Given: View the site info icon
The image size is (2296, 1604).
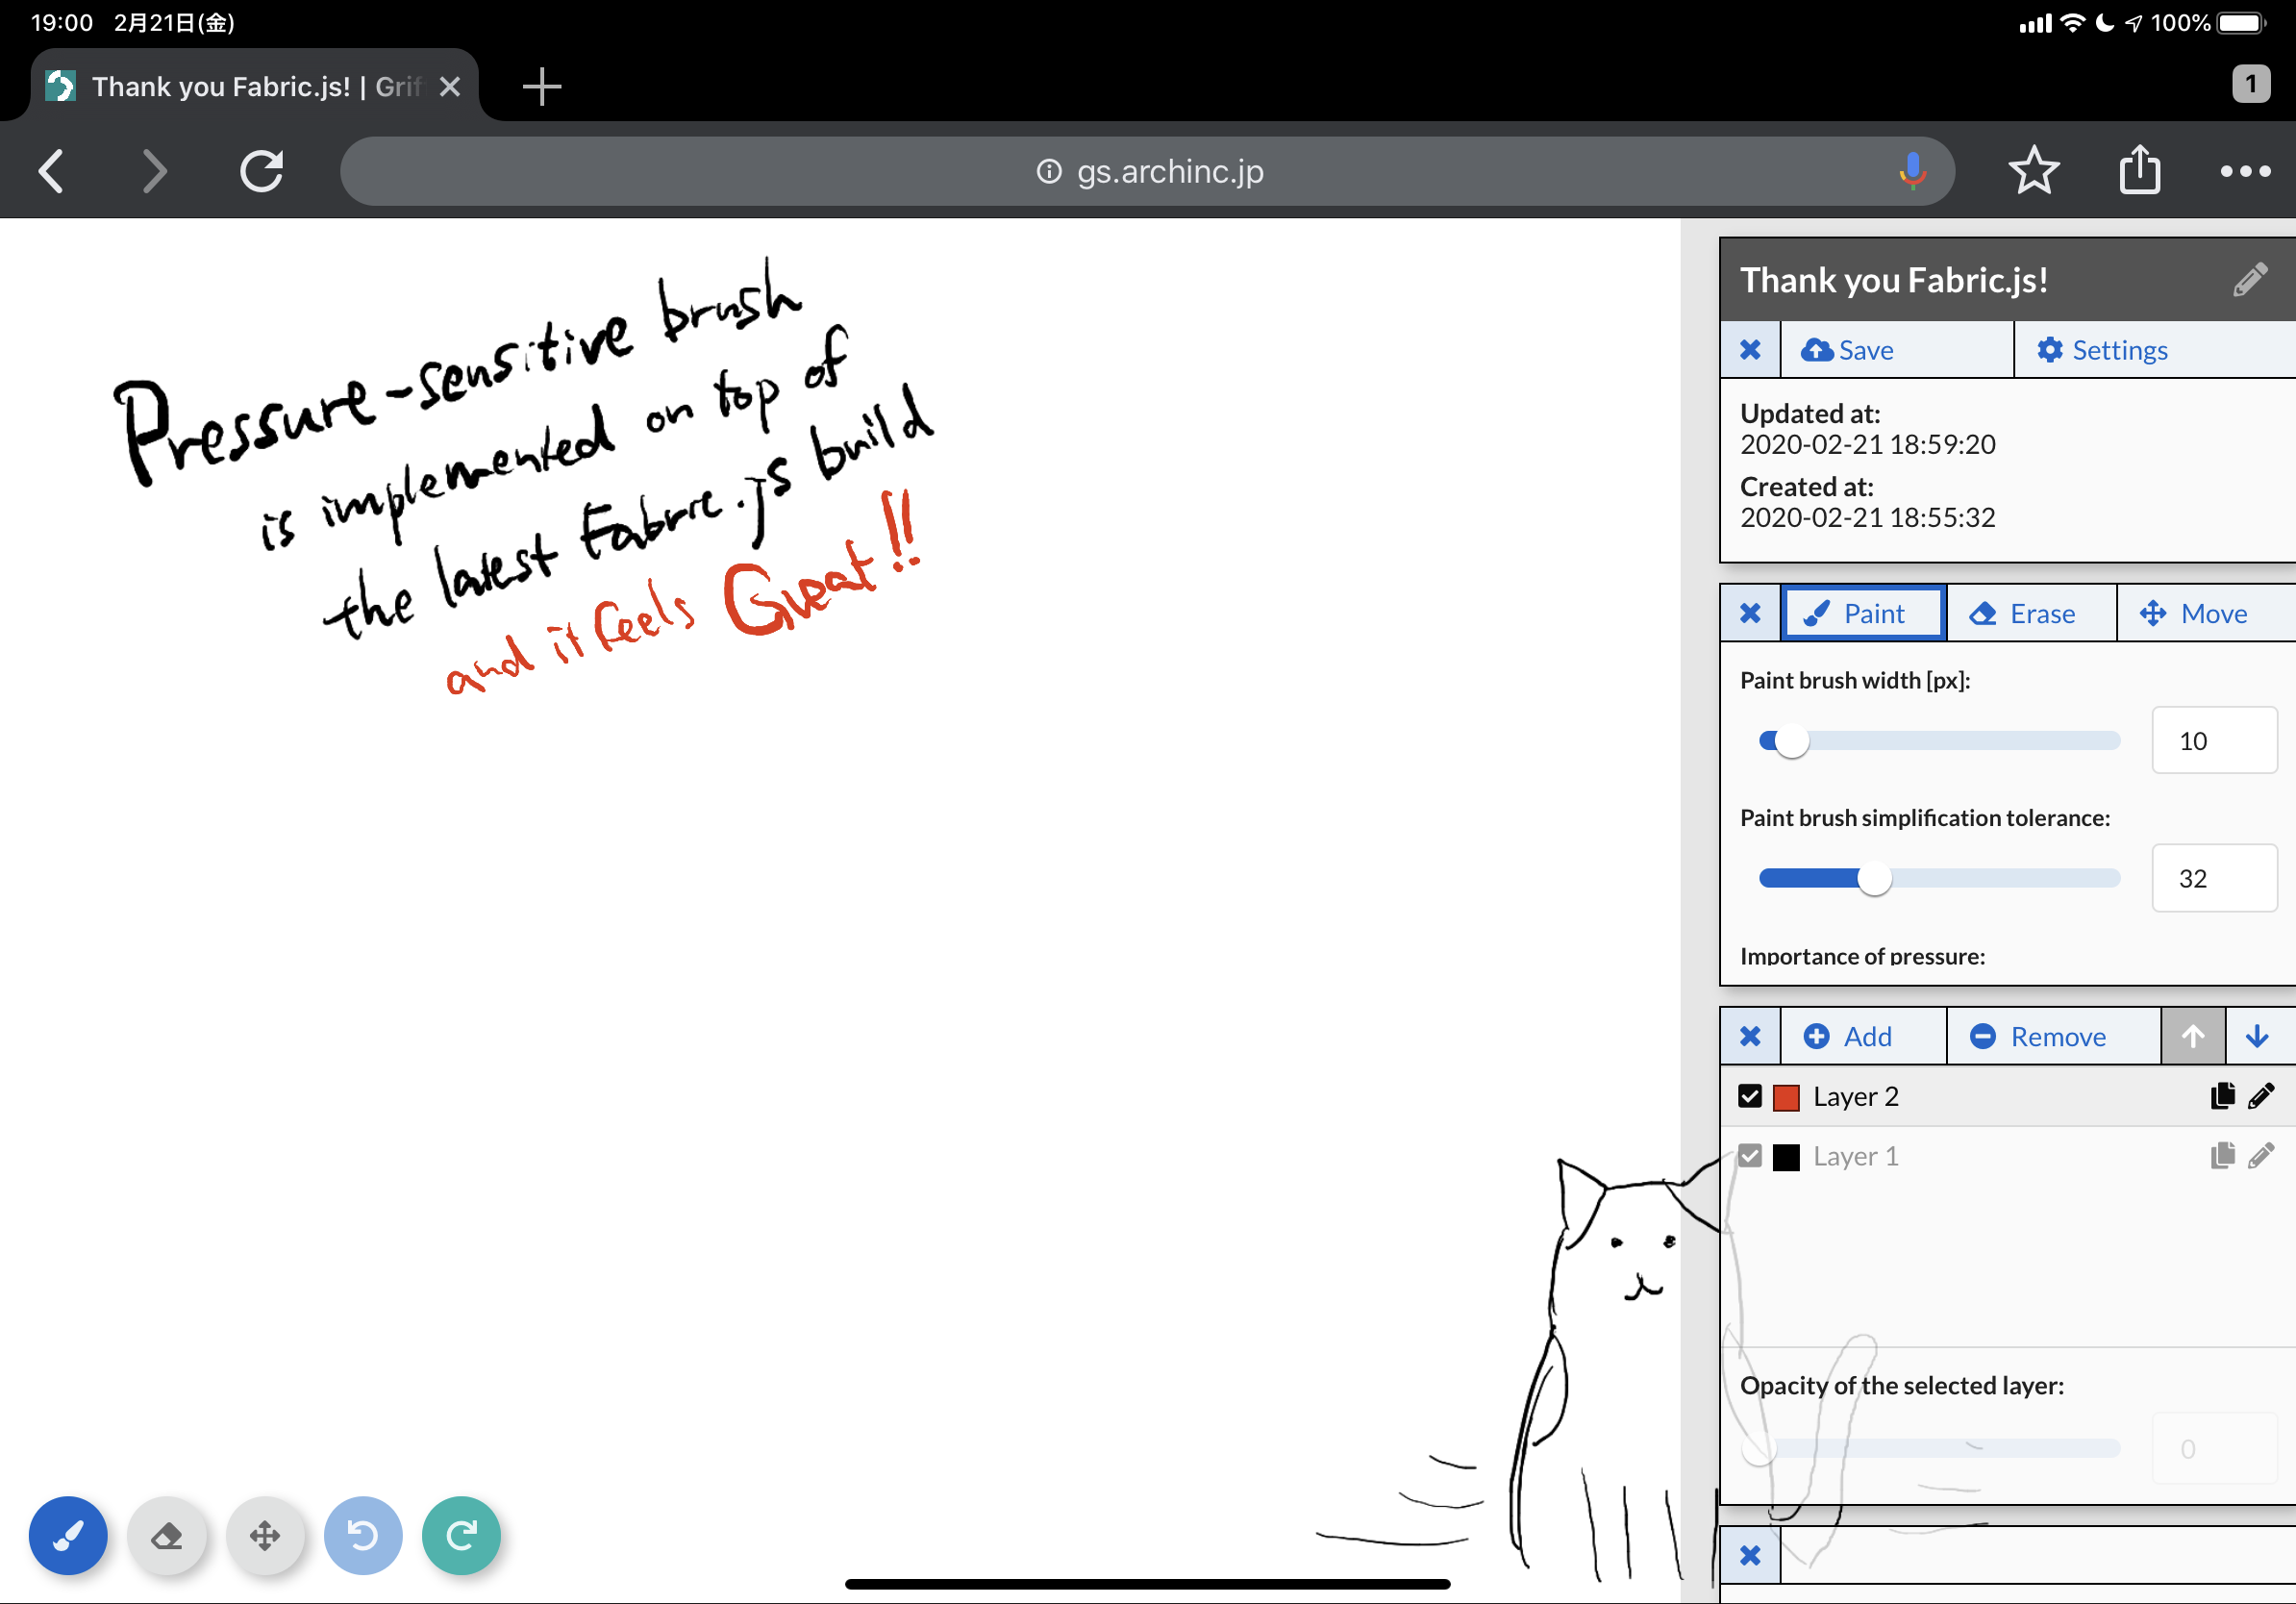Looking at the screenshot, I should [1048, 171].
